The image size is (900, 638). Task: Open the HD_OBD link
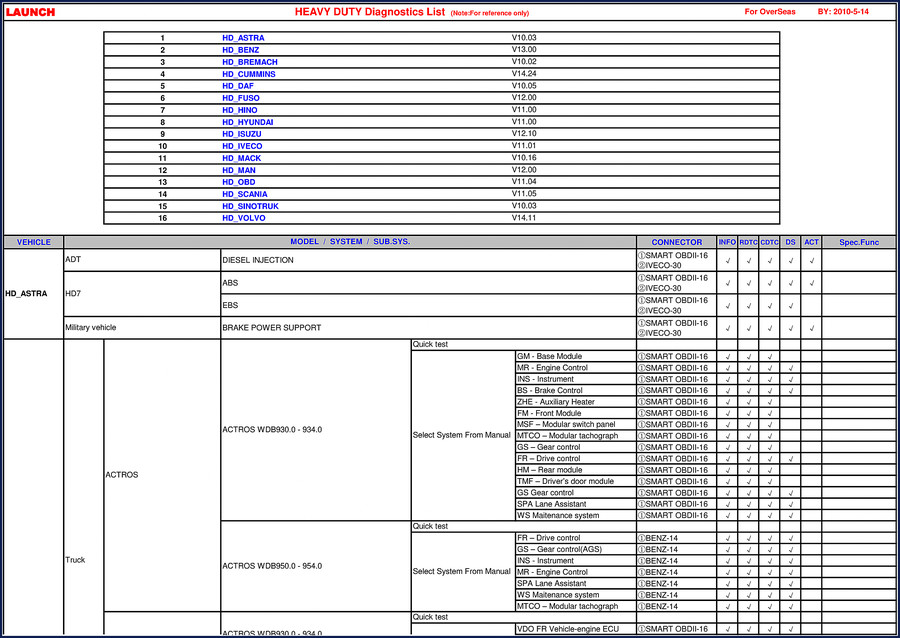[239, 182]
